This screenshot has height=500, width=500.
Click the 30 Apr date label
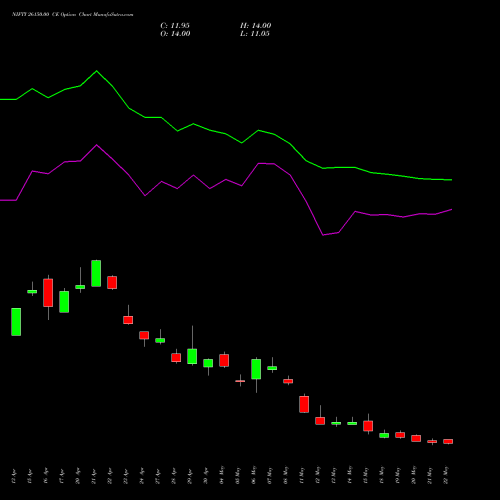[206, 476]
